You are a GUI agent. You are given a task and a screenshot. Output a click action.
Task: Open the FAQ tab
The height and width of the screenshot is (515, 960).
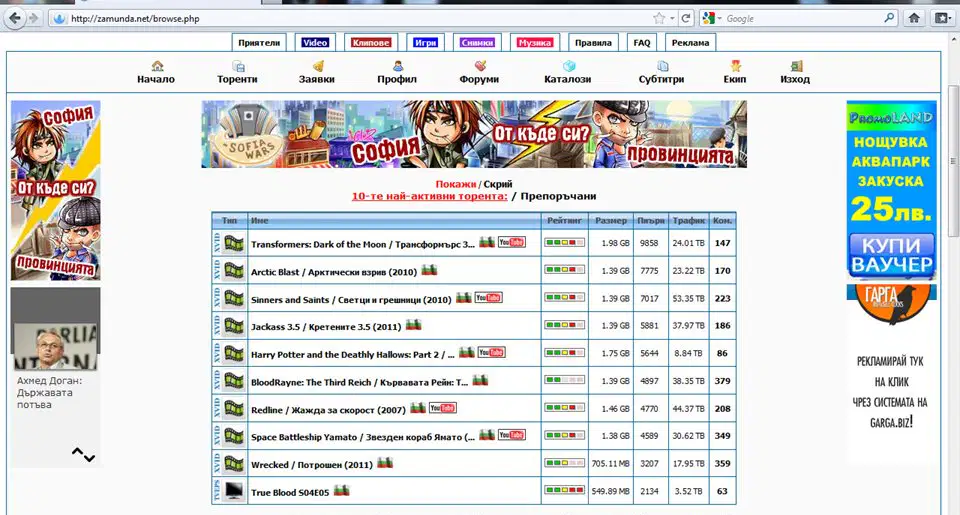(x=642, y=43)
